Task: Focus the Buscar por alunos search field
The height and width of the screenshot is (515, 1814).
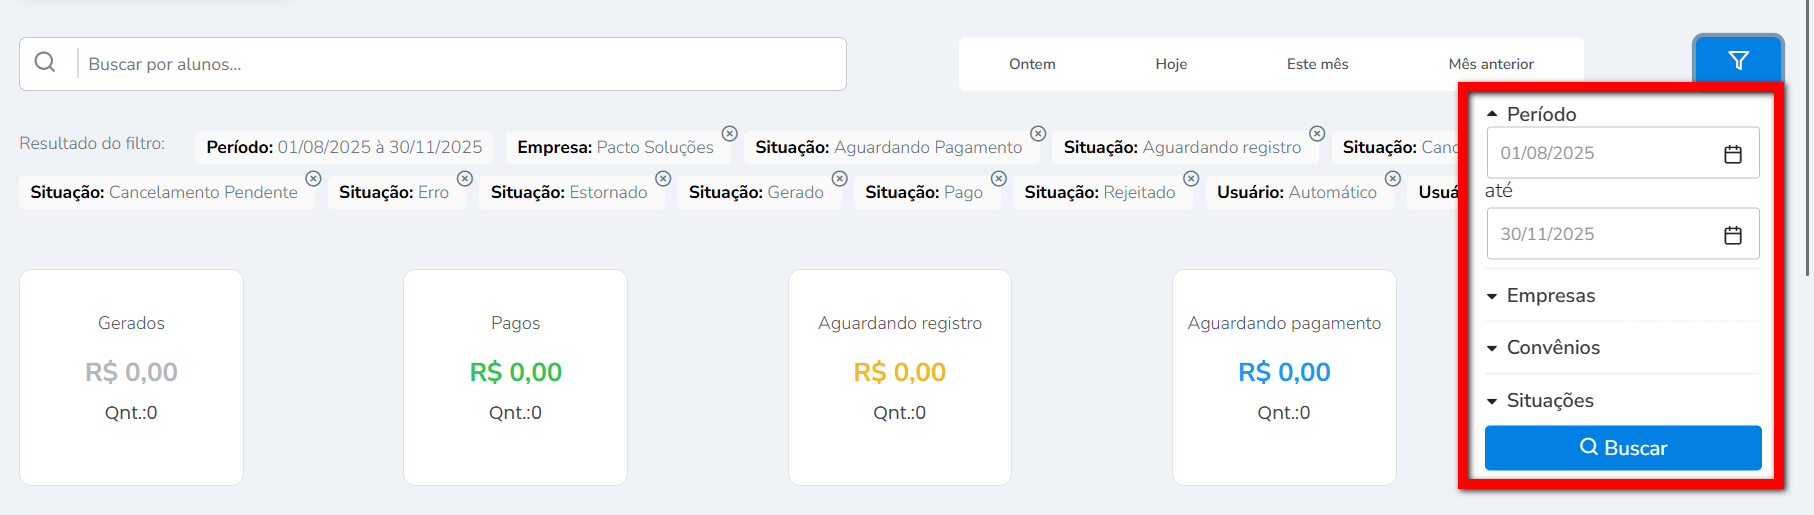Action: point(460,64)
